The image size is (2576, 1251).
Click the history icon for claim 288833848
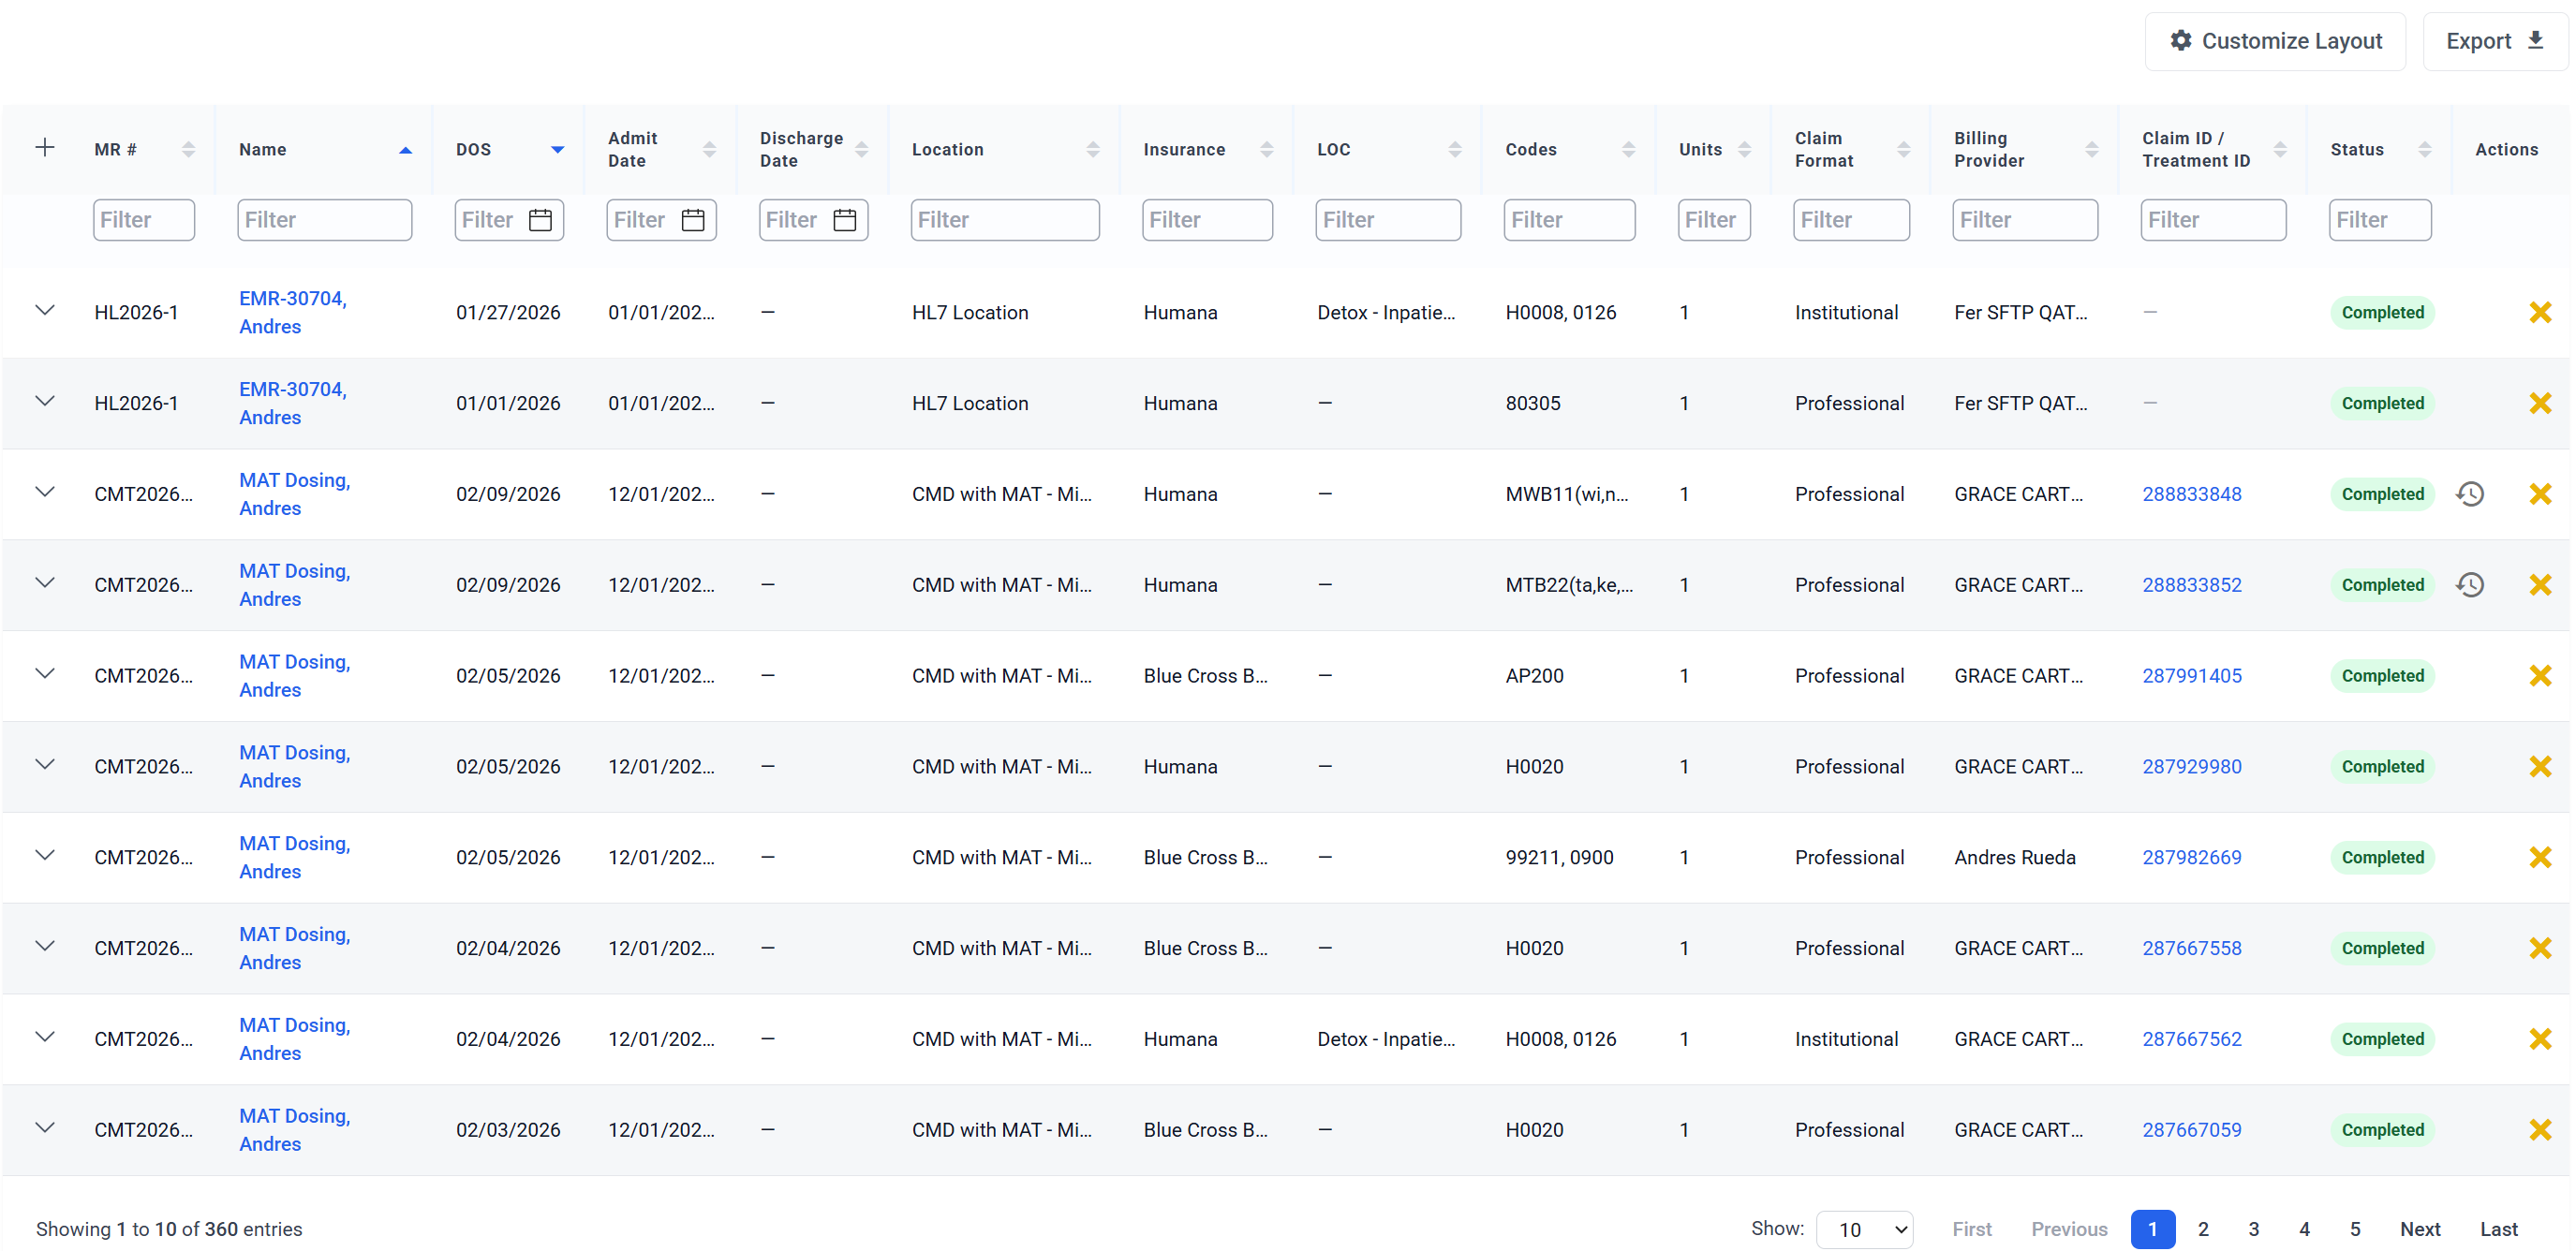[x=2469, y=494]
